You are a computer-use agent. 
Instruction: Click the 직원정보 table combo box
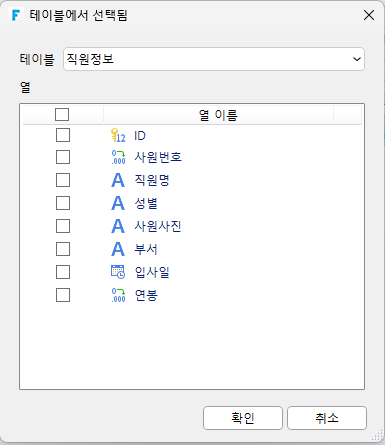click(x=214, y=59)
